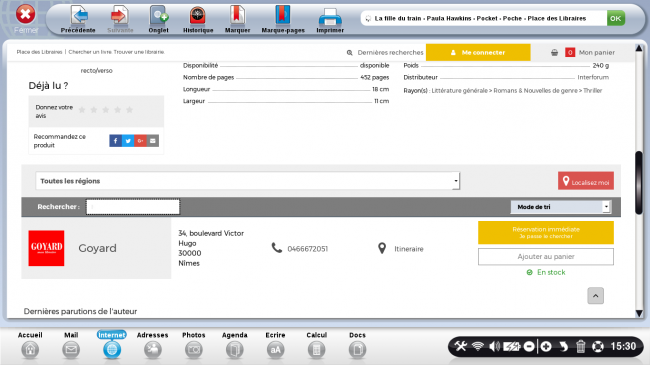The image size is (650, 365).
Task: Open the settings tools wrench icon
Action: point(461,346)
